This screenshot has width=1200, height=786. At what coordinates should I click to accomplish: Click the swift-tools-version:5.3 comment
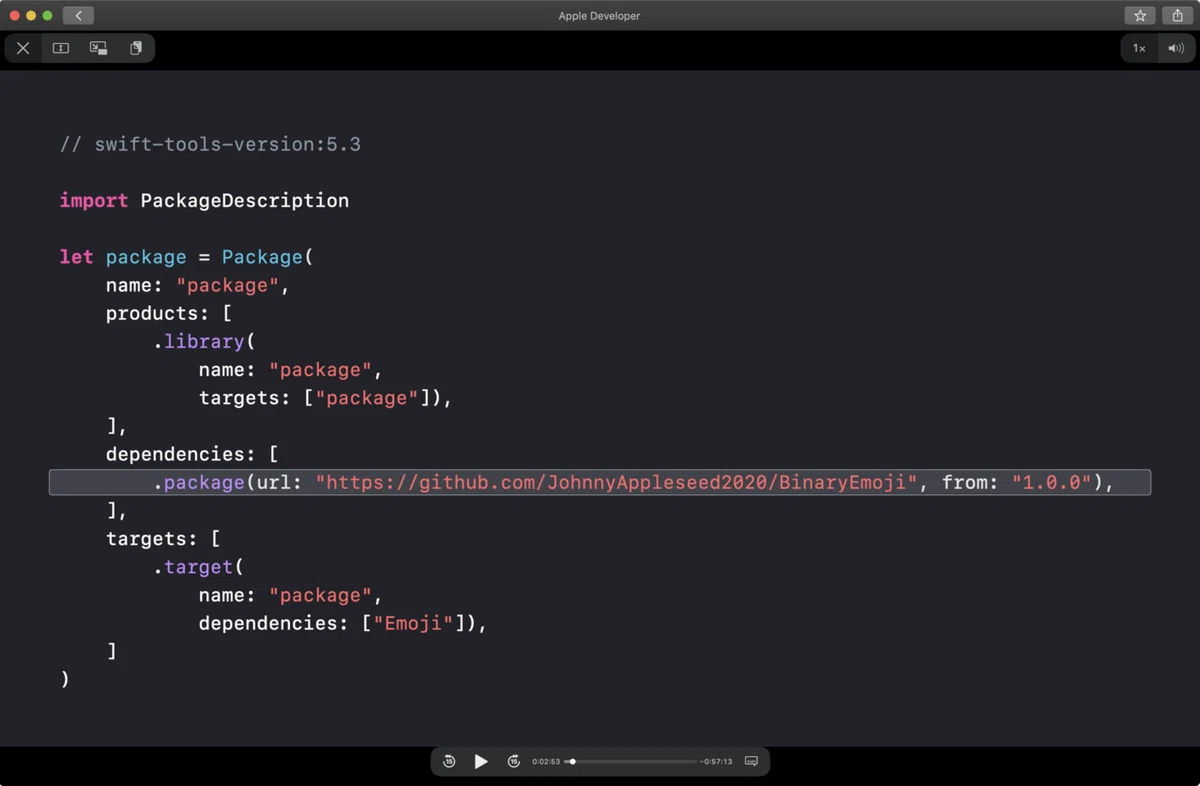210,144
